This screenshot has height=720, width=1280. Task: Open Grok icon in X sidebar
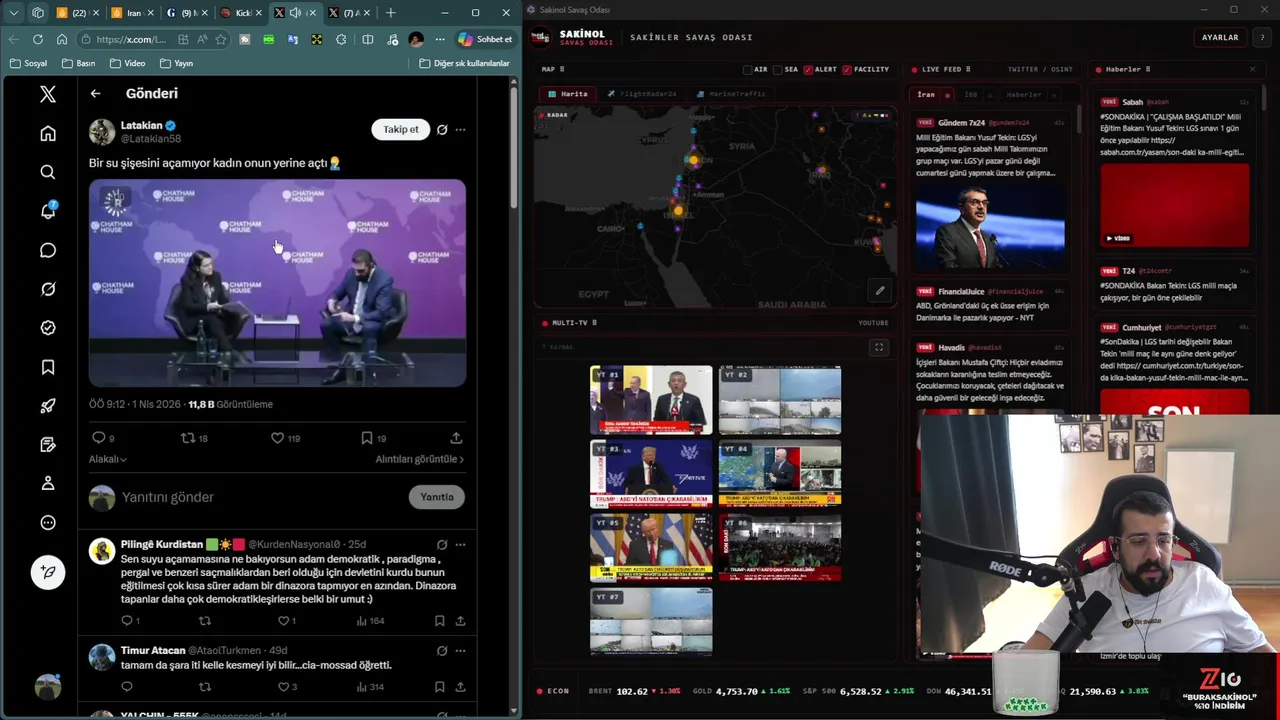coord(48,289)
